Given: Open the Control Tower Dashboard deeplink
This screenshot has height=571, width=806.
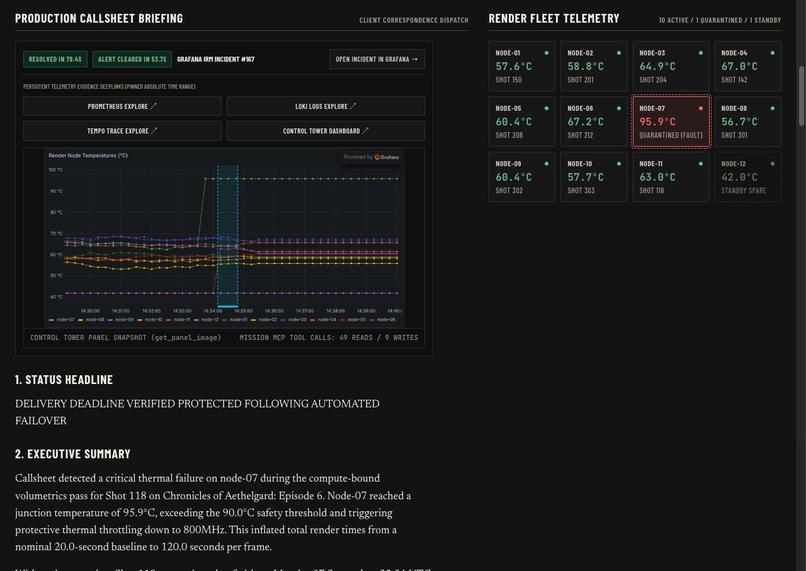Looking at the screenshot, I should click(x=325, y=131).
